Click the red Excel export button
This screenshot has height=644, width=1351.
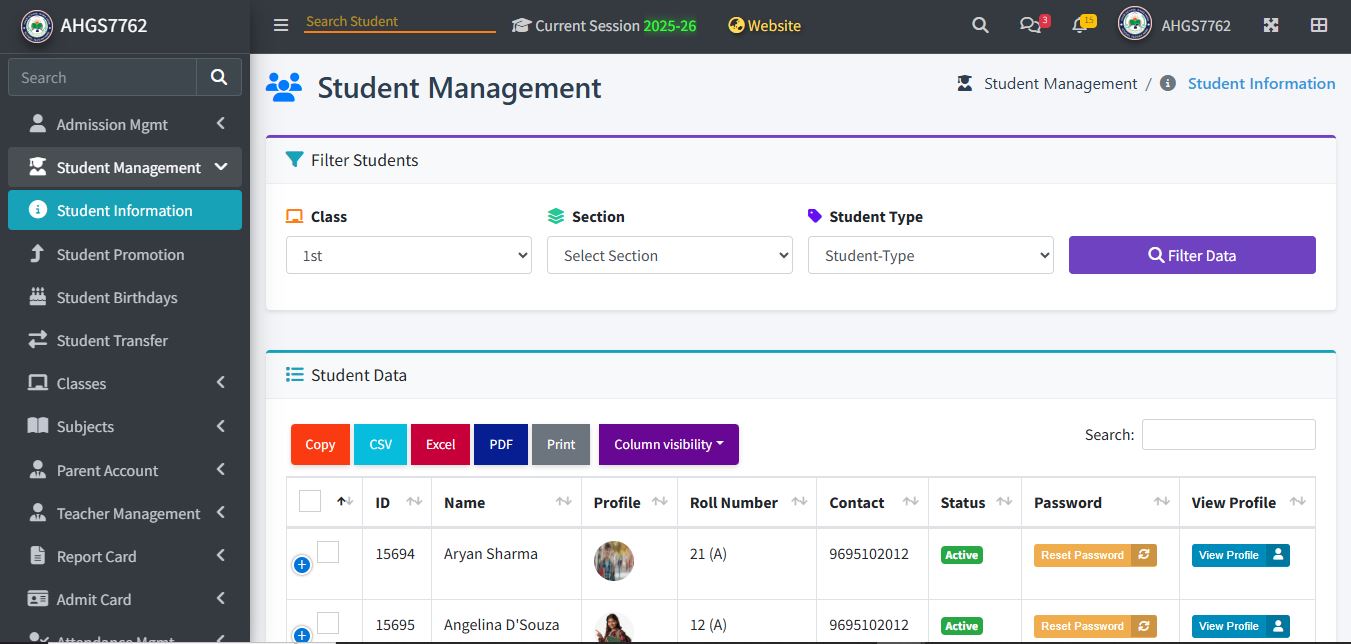click(440, 444)
